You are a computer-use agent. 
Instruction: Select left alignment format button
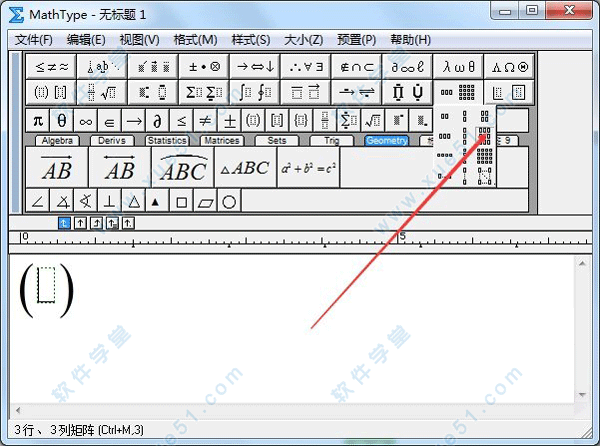pyautogui.click(x=64, y=223)
